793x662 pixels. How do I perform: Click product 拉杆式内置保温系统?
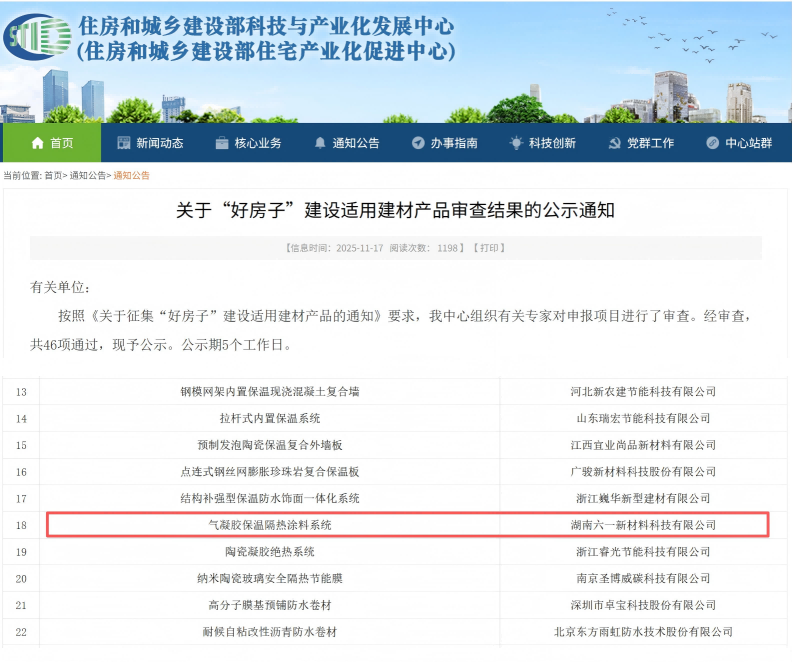tap(270, 418)
